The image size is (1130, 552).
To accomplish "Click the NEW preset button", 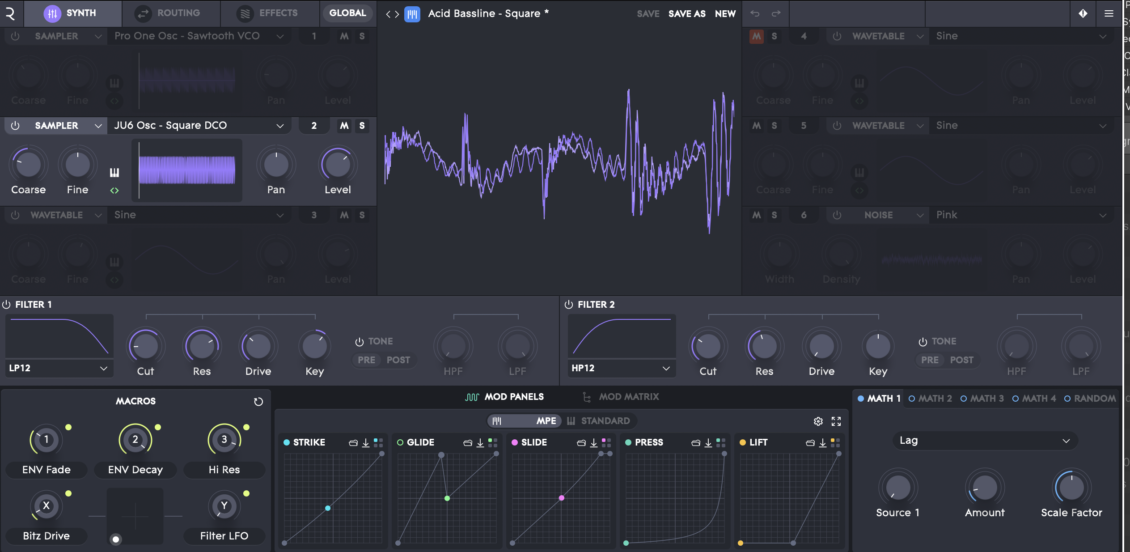I will click(x=725, y=14).
